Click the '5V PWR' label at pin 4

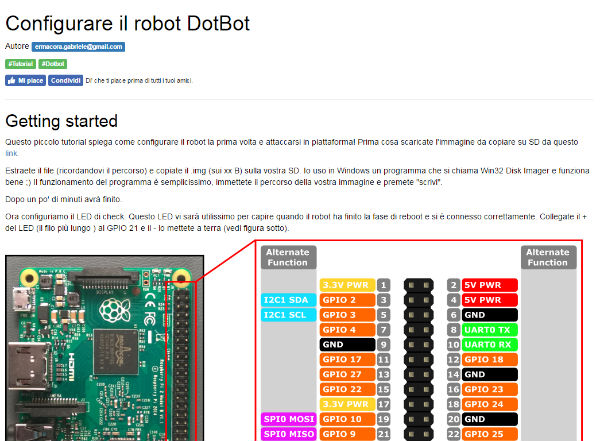(490, 300)
